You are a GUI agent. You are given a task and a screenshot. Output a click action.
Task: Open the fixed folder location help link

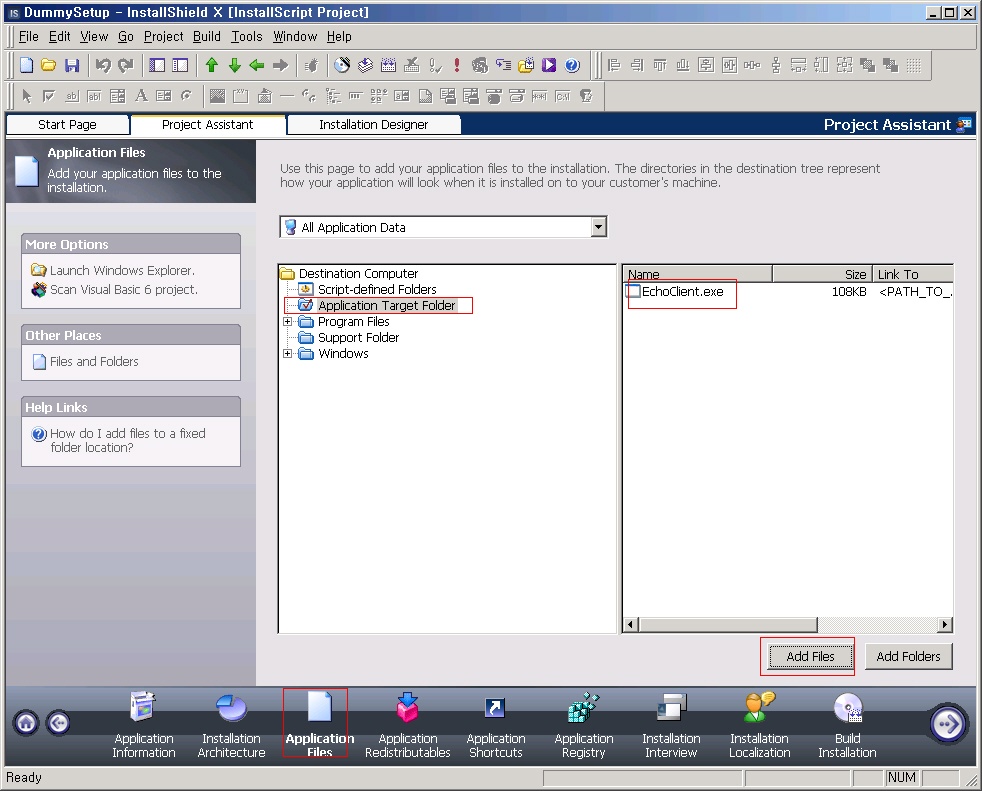[x=127, y=440]
